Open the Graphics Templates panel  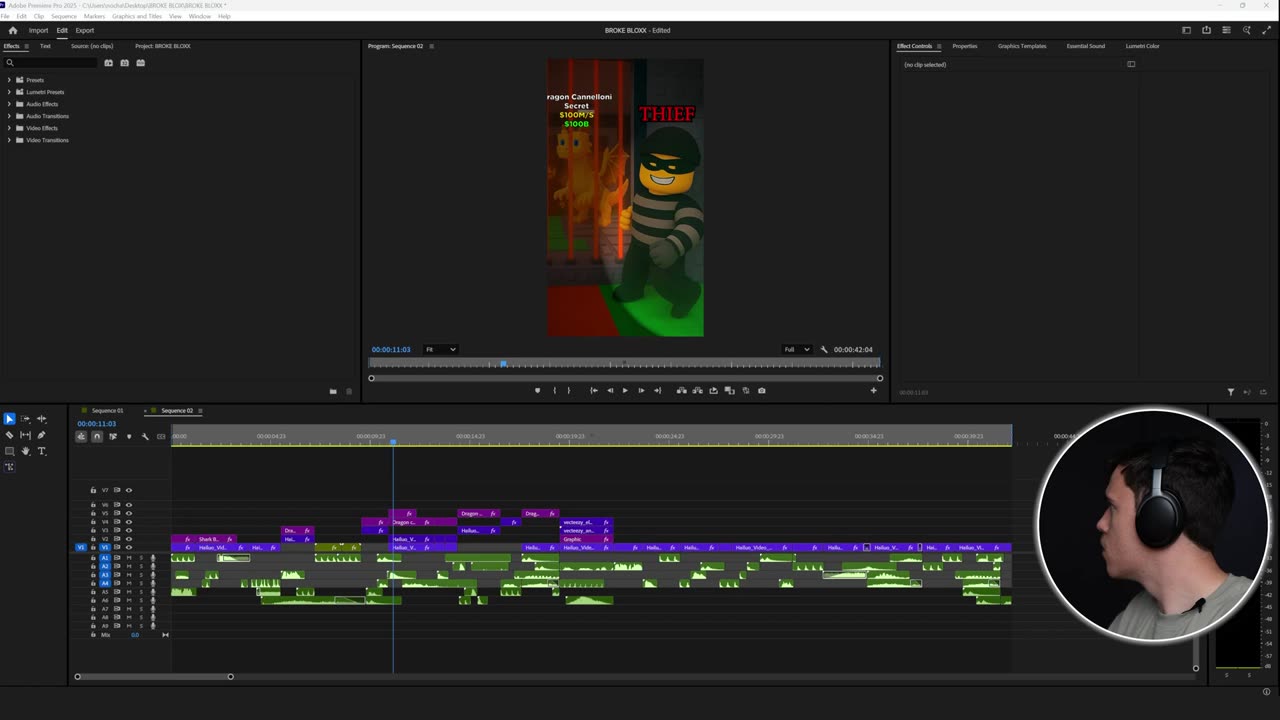pyautogui.click(x=1021, y=46)
